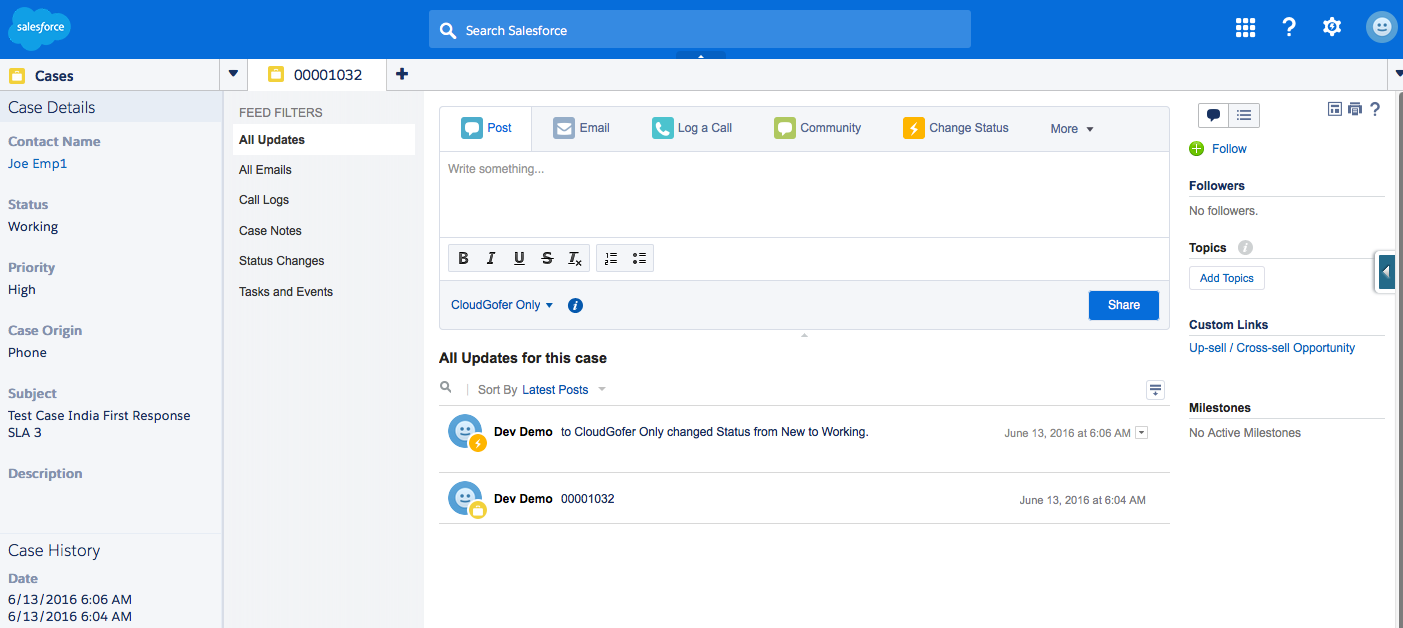1403x628 pixels.
Task: Insert a bulleted list
Action: (x=639, y=258)
